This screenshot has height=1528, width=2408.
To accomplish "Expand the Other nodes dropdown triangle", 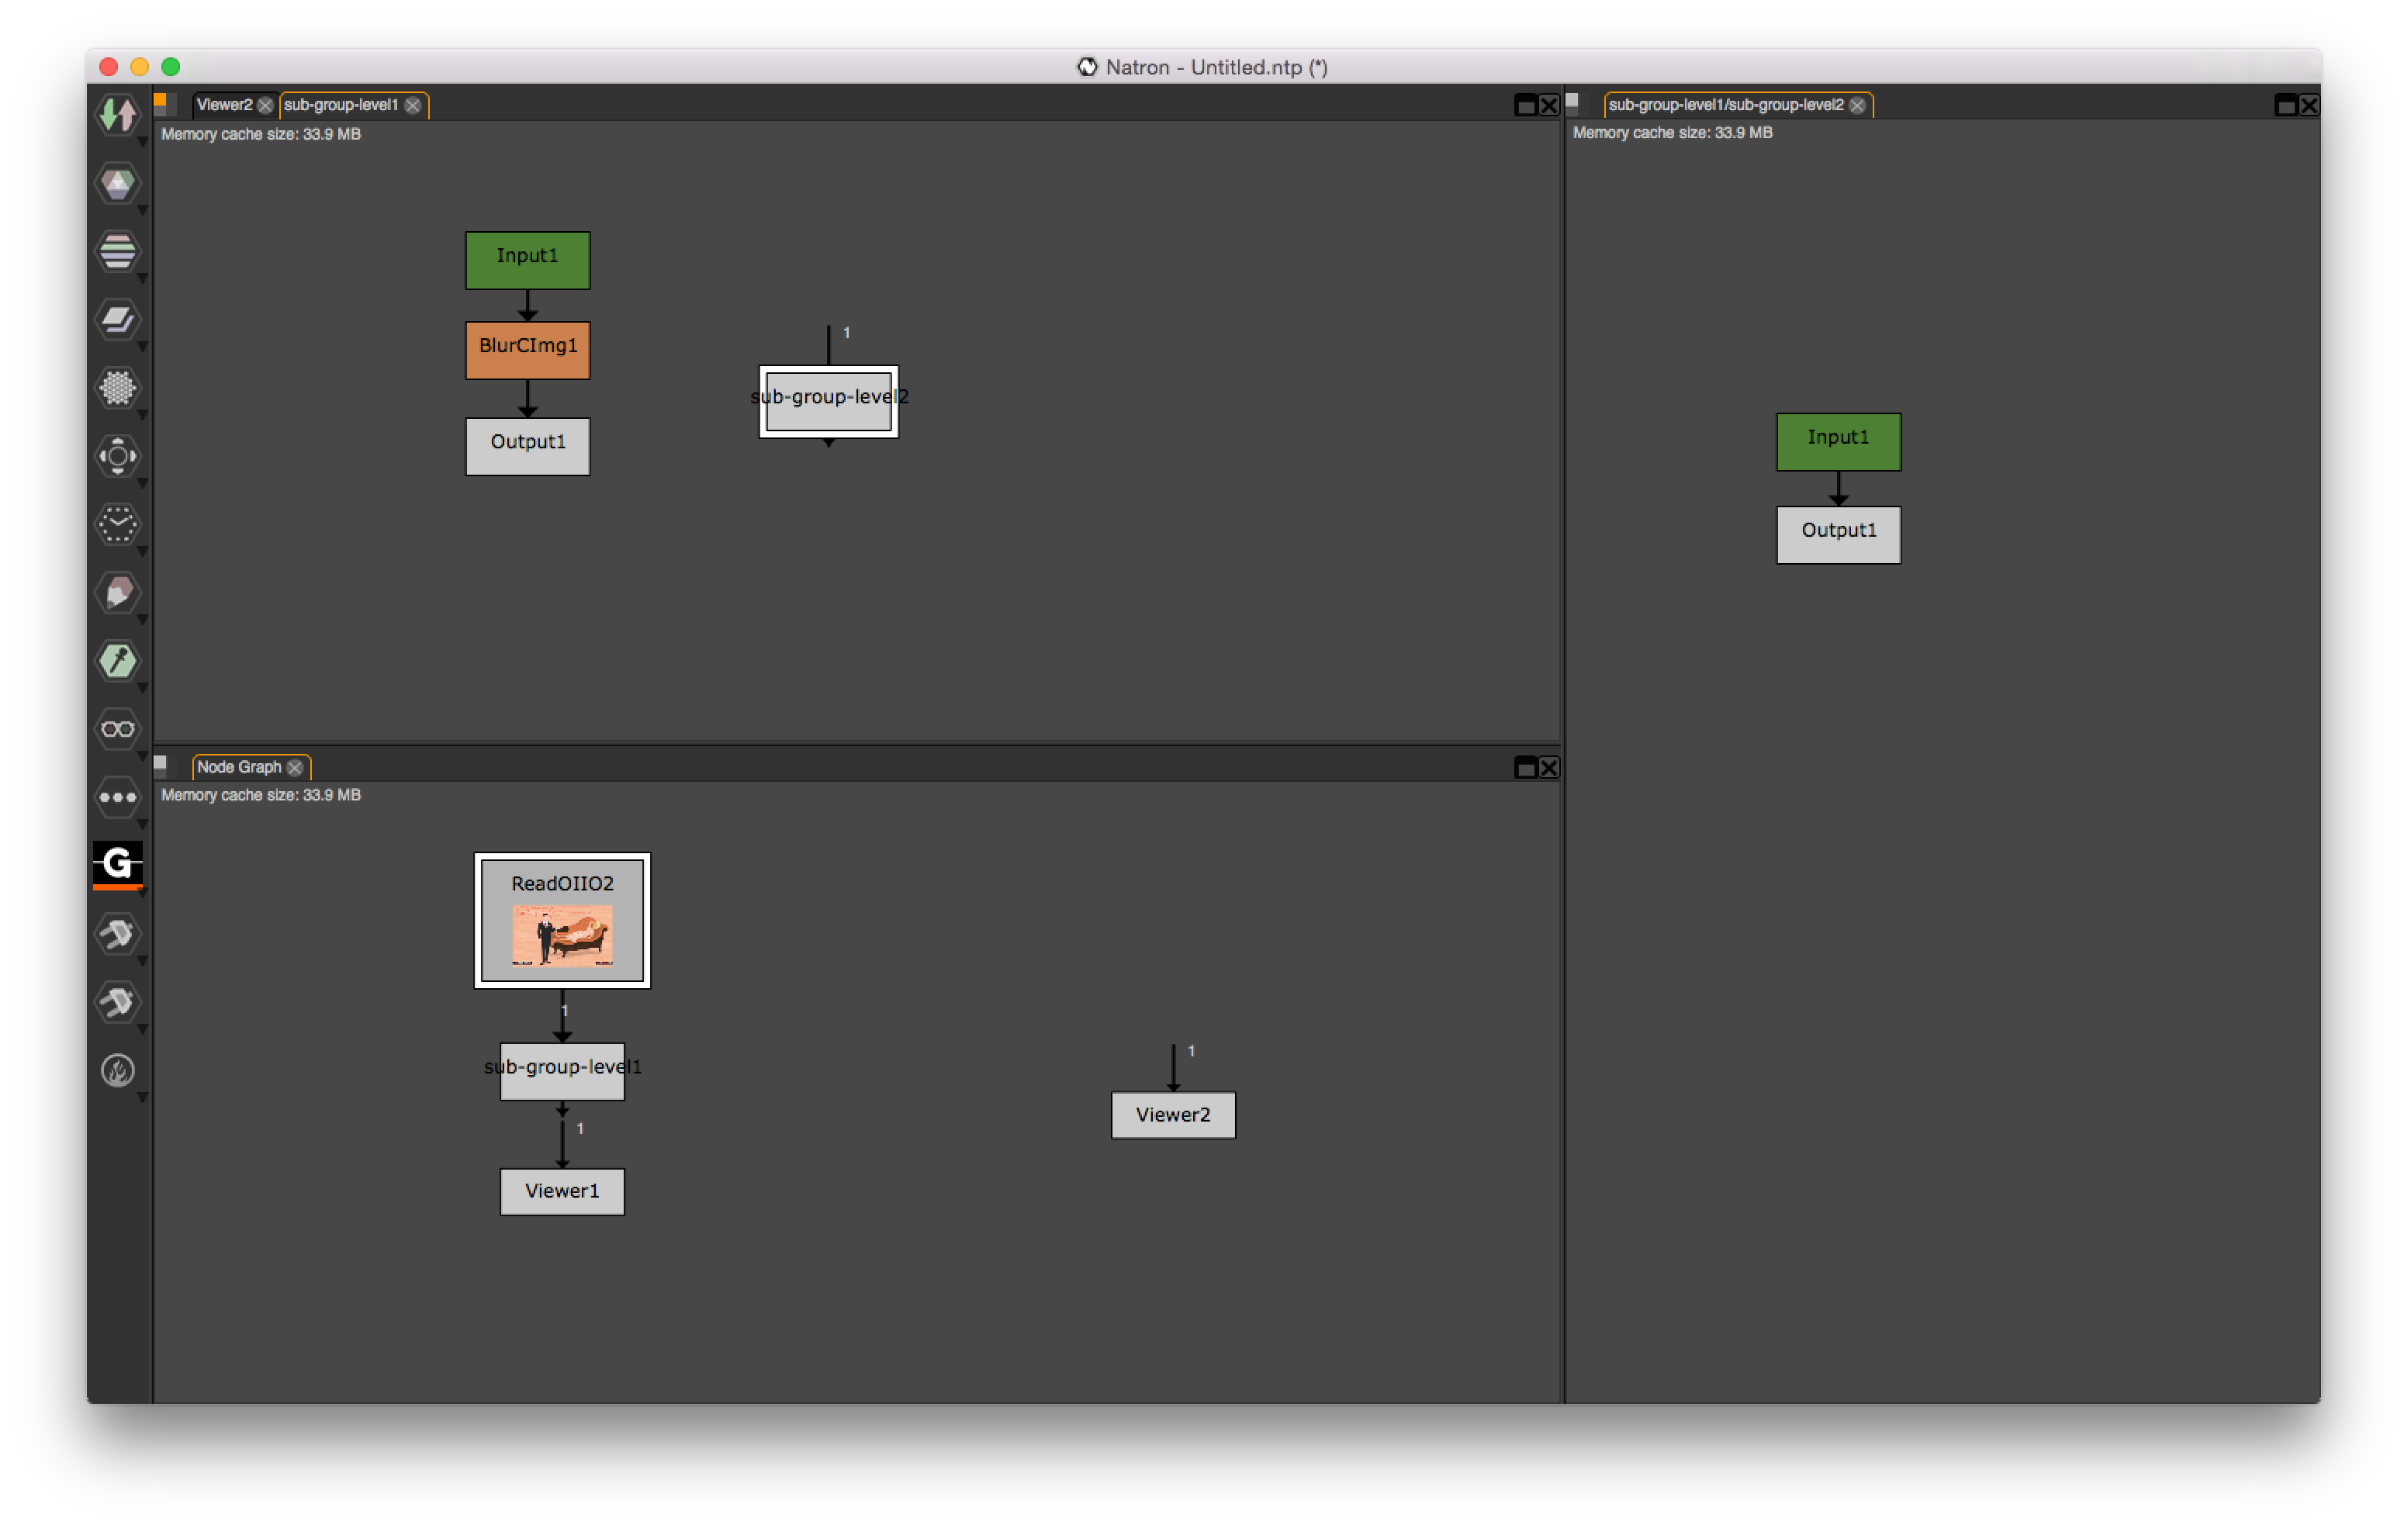I will (x=141, y=824).
